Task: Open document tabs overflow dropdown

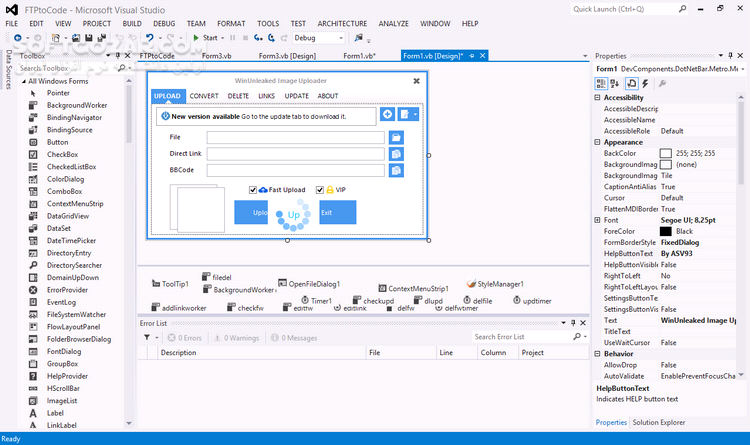Action: click(x=585, y=56)
